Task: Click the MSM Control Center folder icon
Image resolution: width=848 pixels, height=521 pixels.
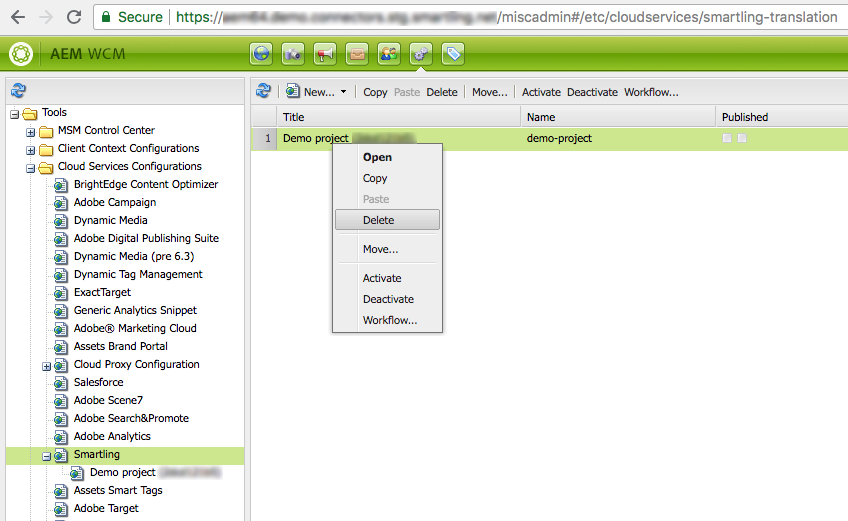Action: [x=47, y=131]
